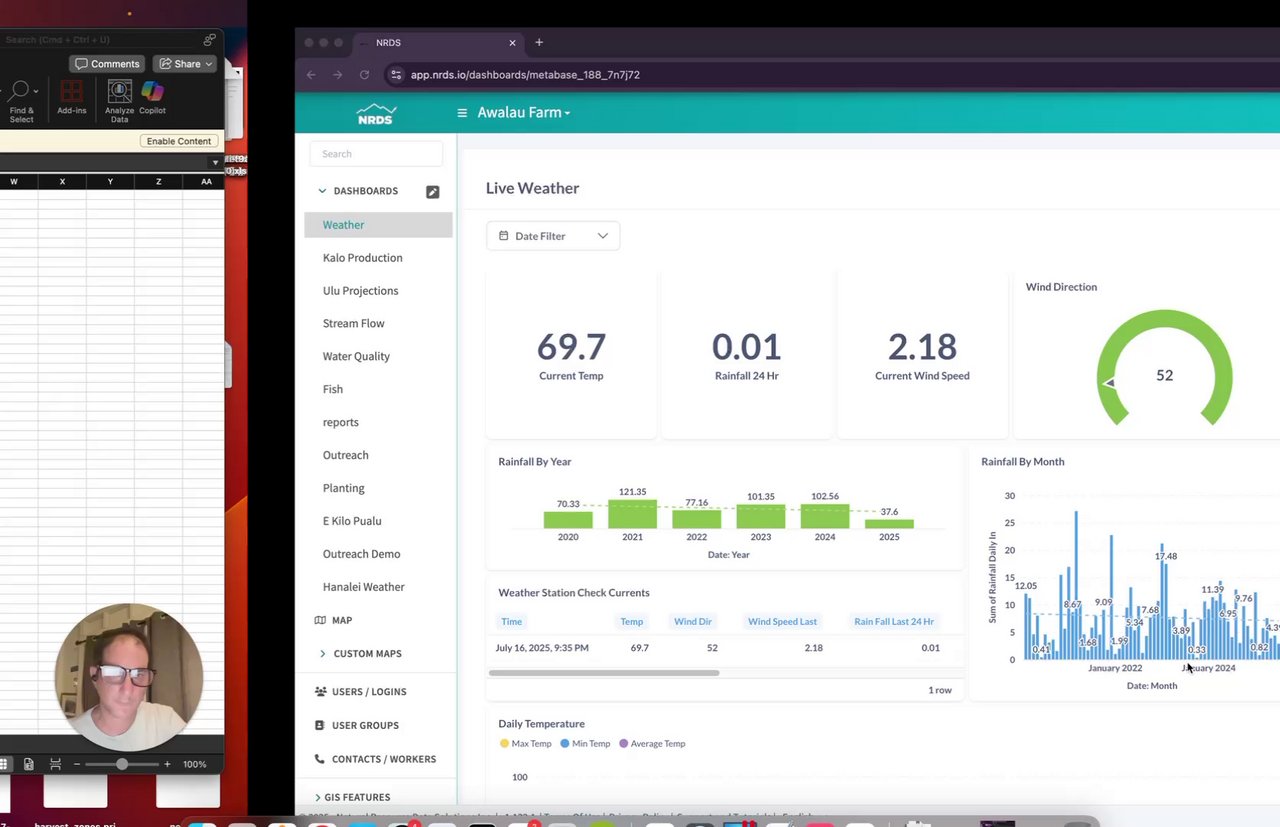Open the Date Filter dropdown
Image resolution: width=1280 pixels, height=827 pixels.
553,236
